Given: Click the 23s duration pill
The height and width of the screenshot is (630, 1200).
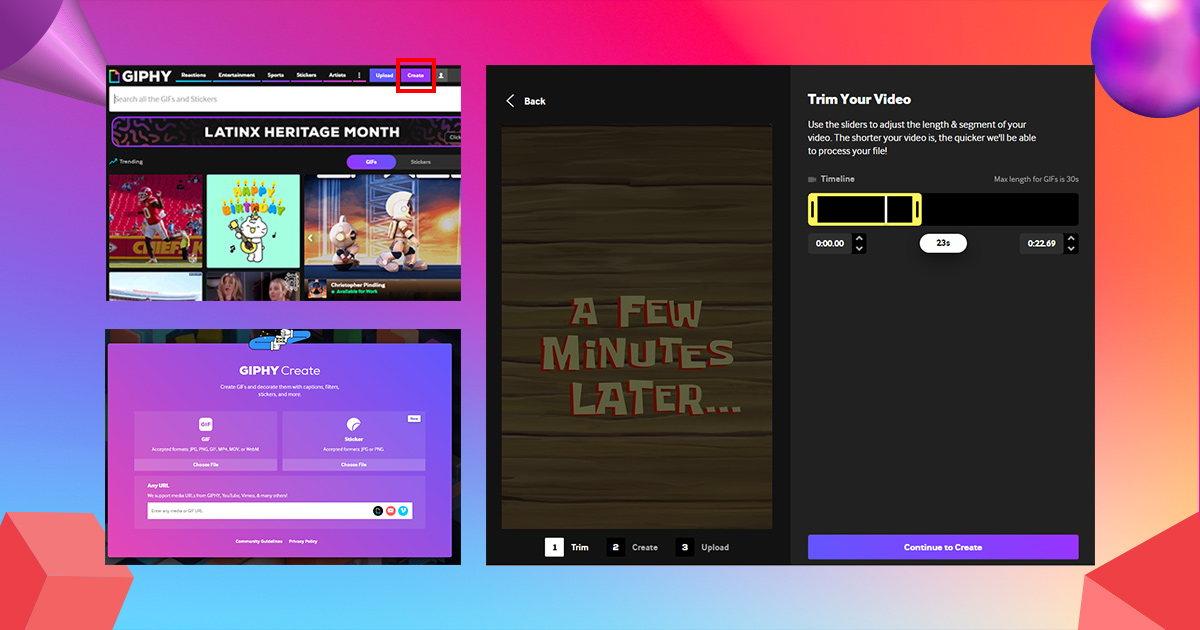Looking at the screenshot, I should tap(943, 243).
